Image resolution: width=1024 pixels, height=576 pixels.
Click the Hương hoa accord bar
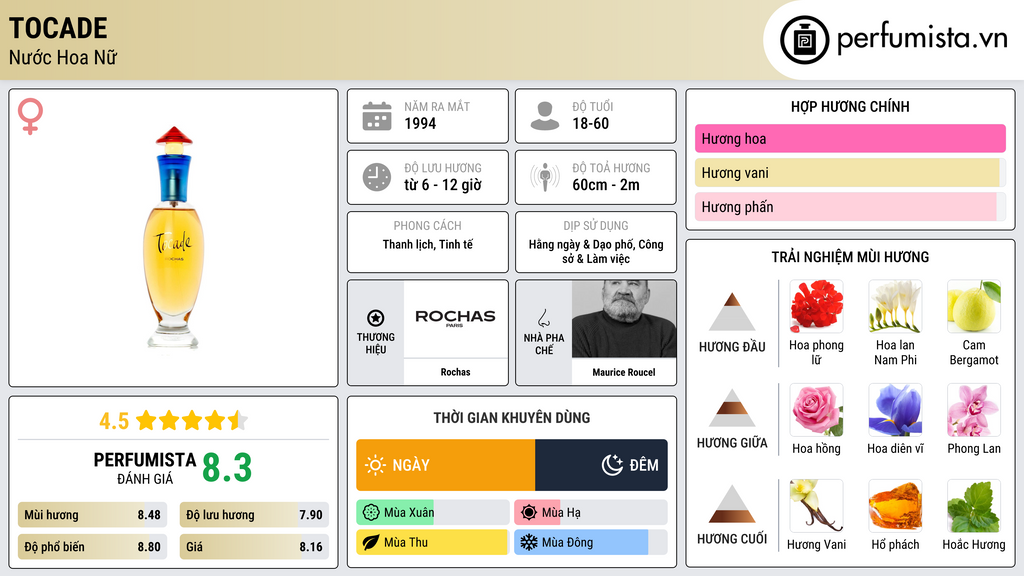(850, 138)
